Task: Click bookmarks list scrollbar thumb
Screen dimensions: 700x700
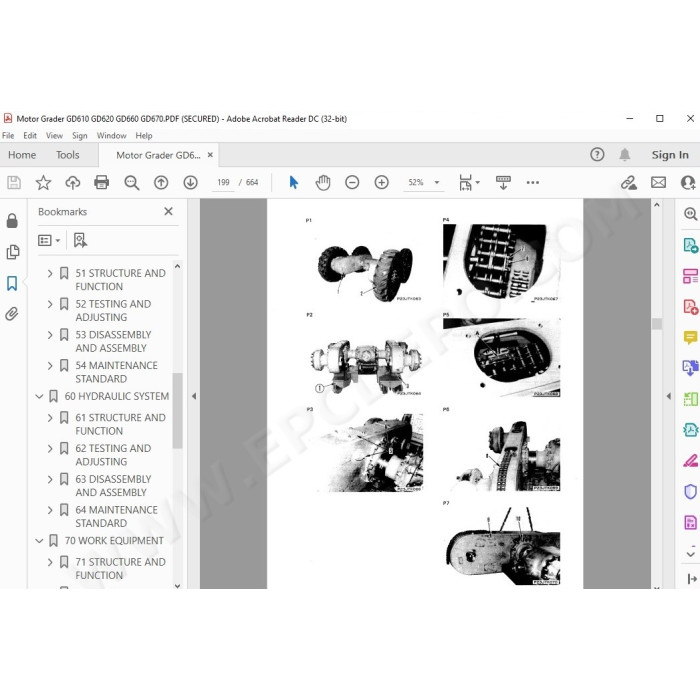Action: tap(177, 410)
